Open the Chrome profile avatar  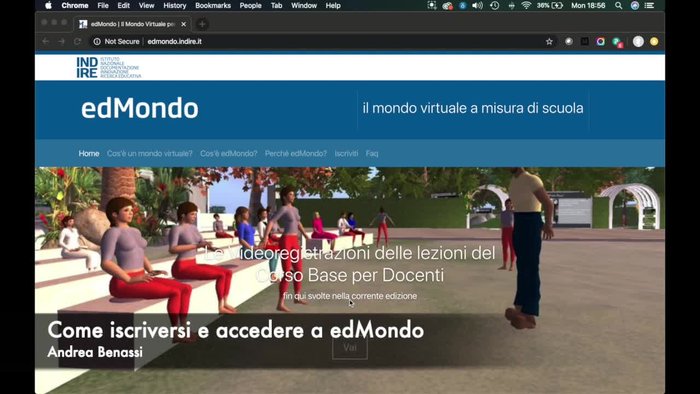[638, 41]
